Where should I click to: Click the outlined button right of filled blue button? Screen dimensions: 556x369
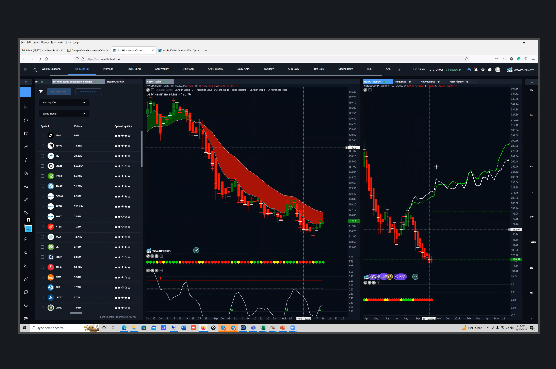tap(88, 91)
